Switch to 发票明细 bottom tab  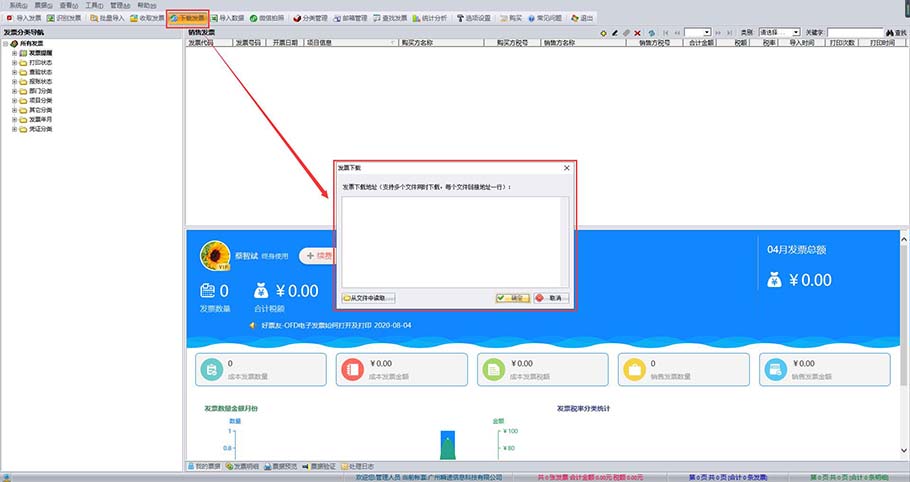pos(243,466)
